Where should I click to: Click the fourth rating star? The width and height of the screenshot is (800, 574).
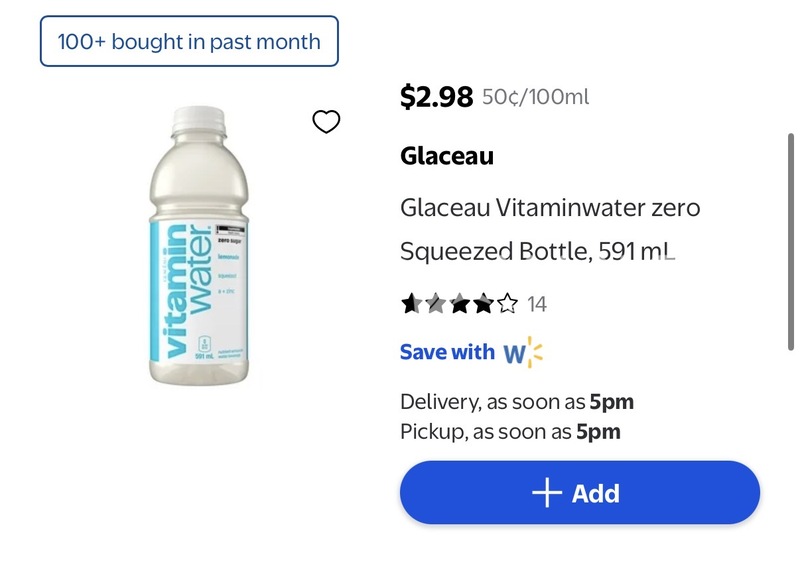point(484,304)
